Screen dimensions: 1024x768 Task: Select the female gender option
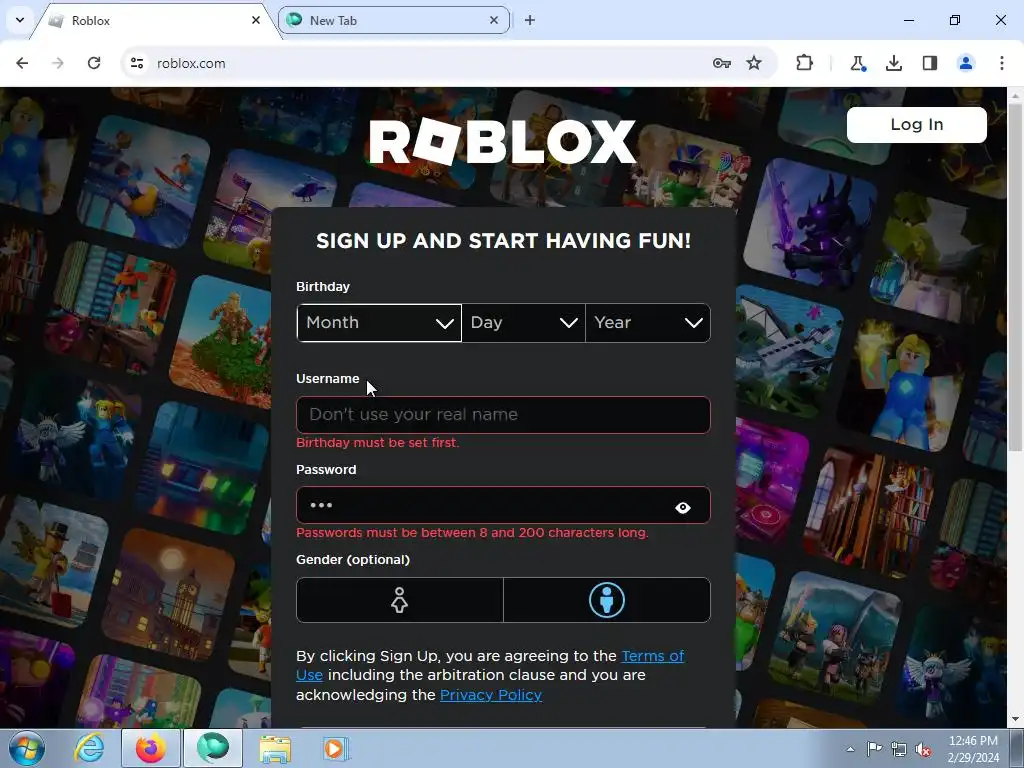click(x=400, y=600)
